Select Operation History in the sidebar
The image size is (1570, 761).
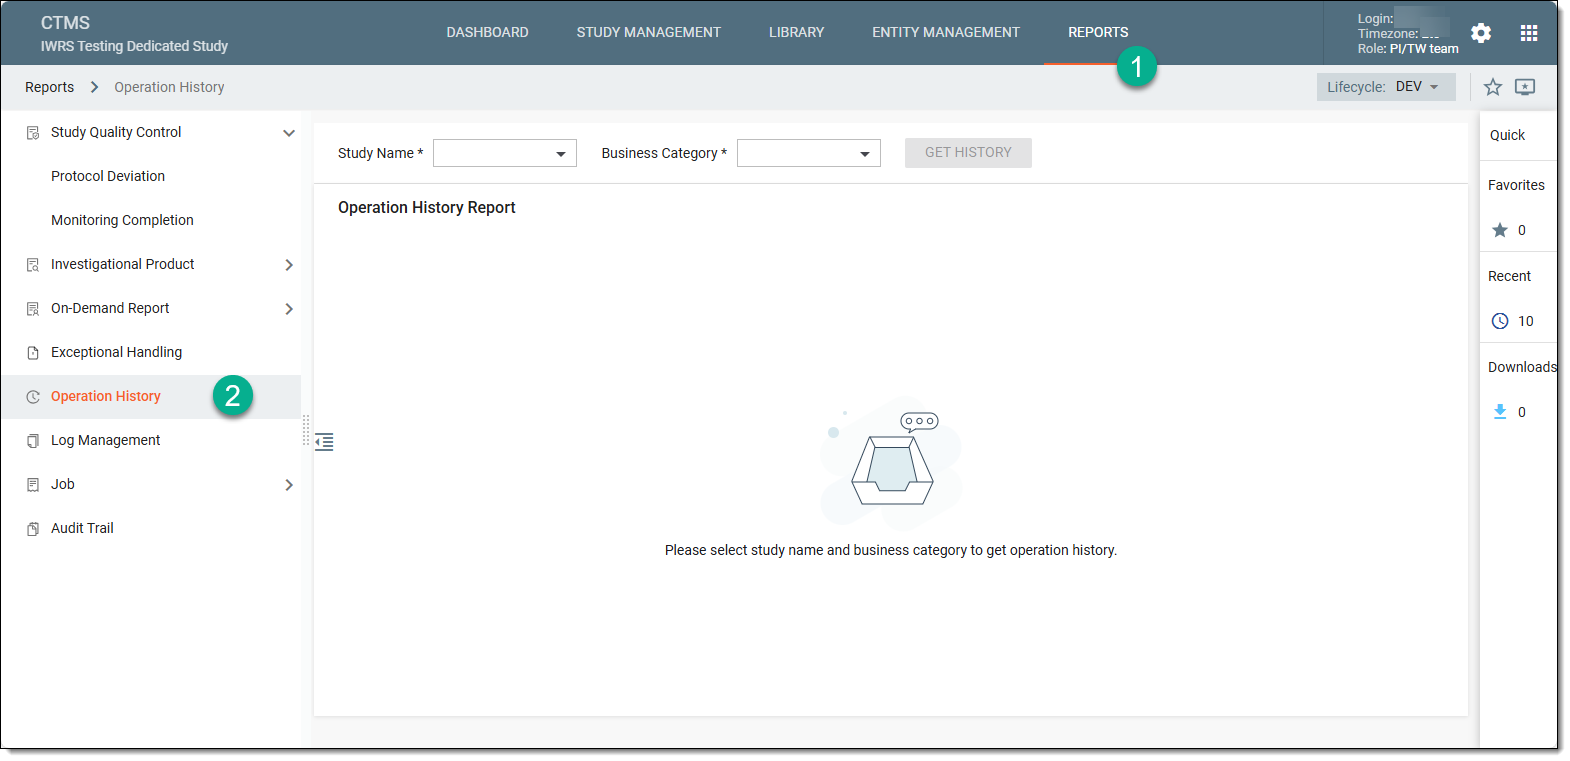pos(105,397)
